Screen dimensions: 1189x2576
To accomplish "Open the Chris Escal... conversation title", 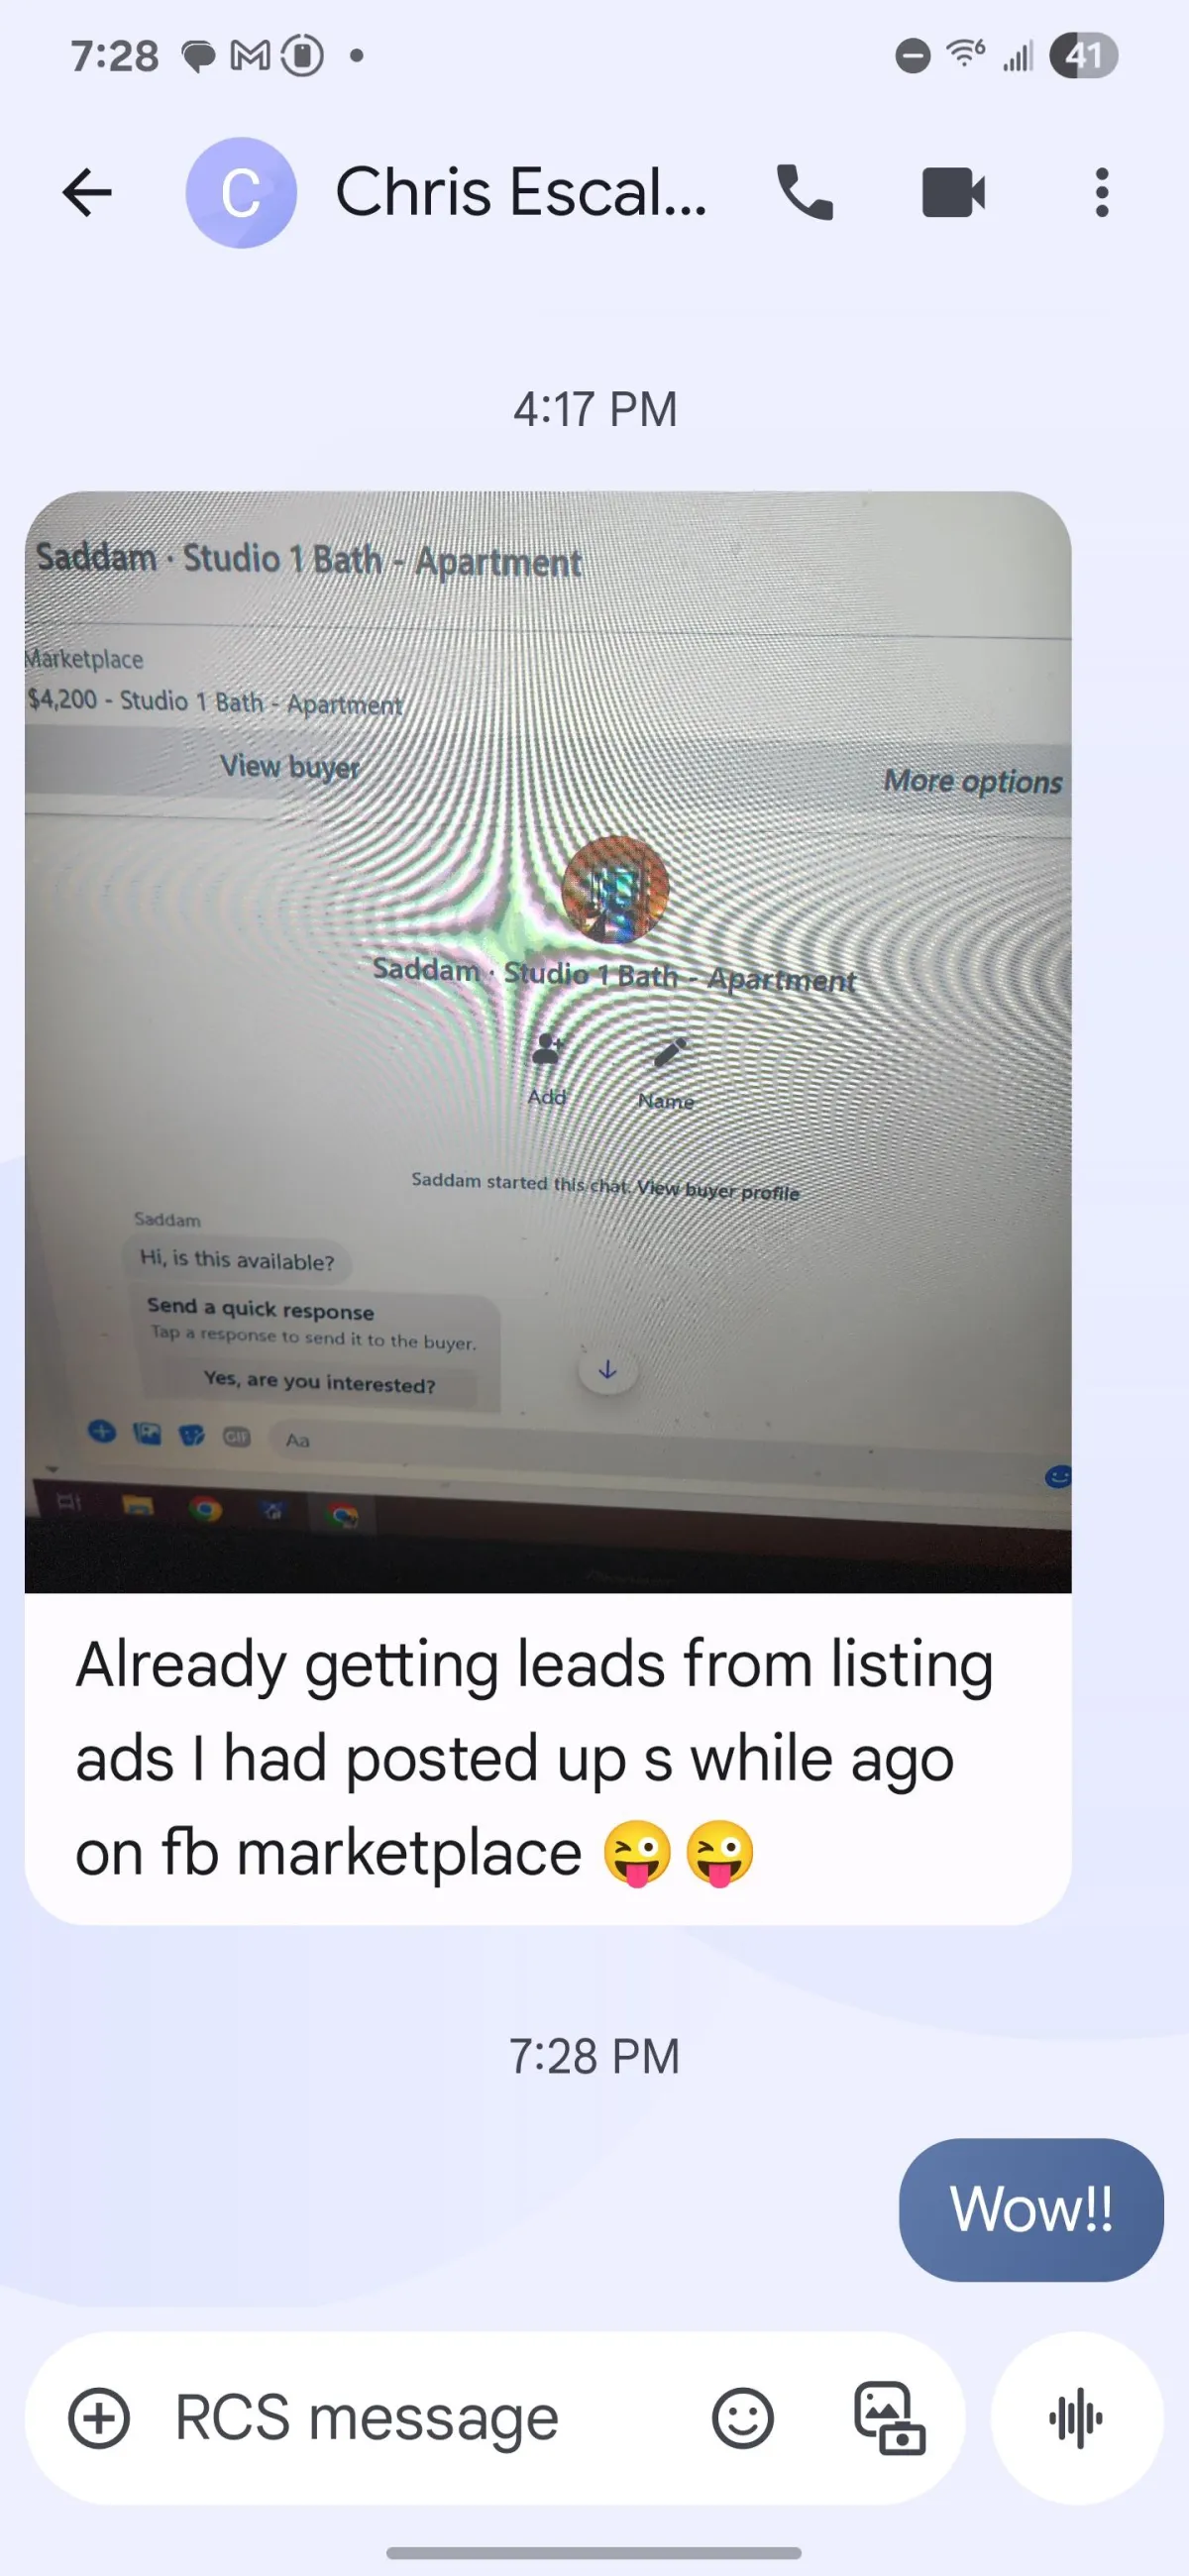I will click(x=521, y=192).
